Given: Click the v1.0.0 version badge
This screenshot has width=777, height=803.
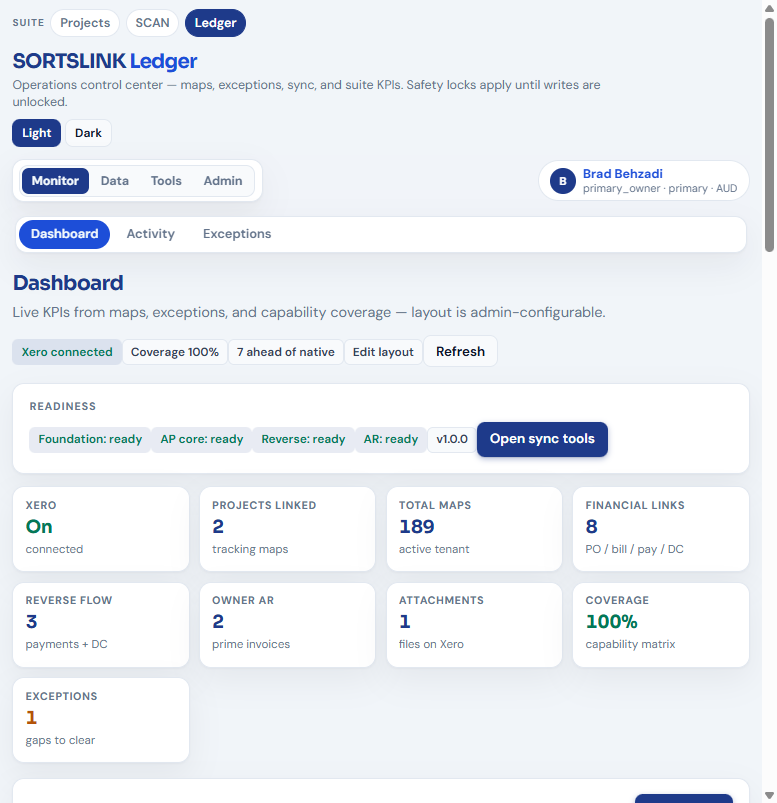Looking at the screenshot, I should tap(452, 439).
